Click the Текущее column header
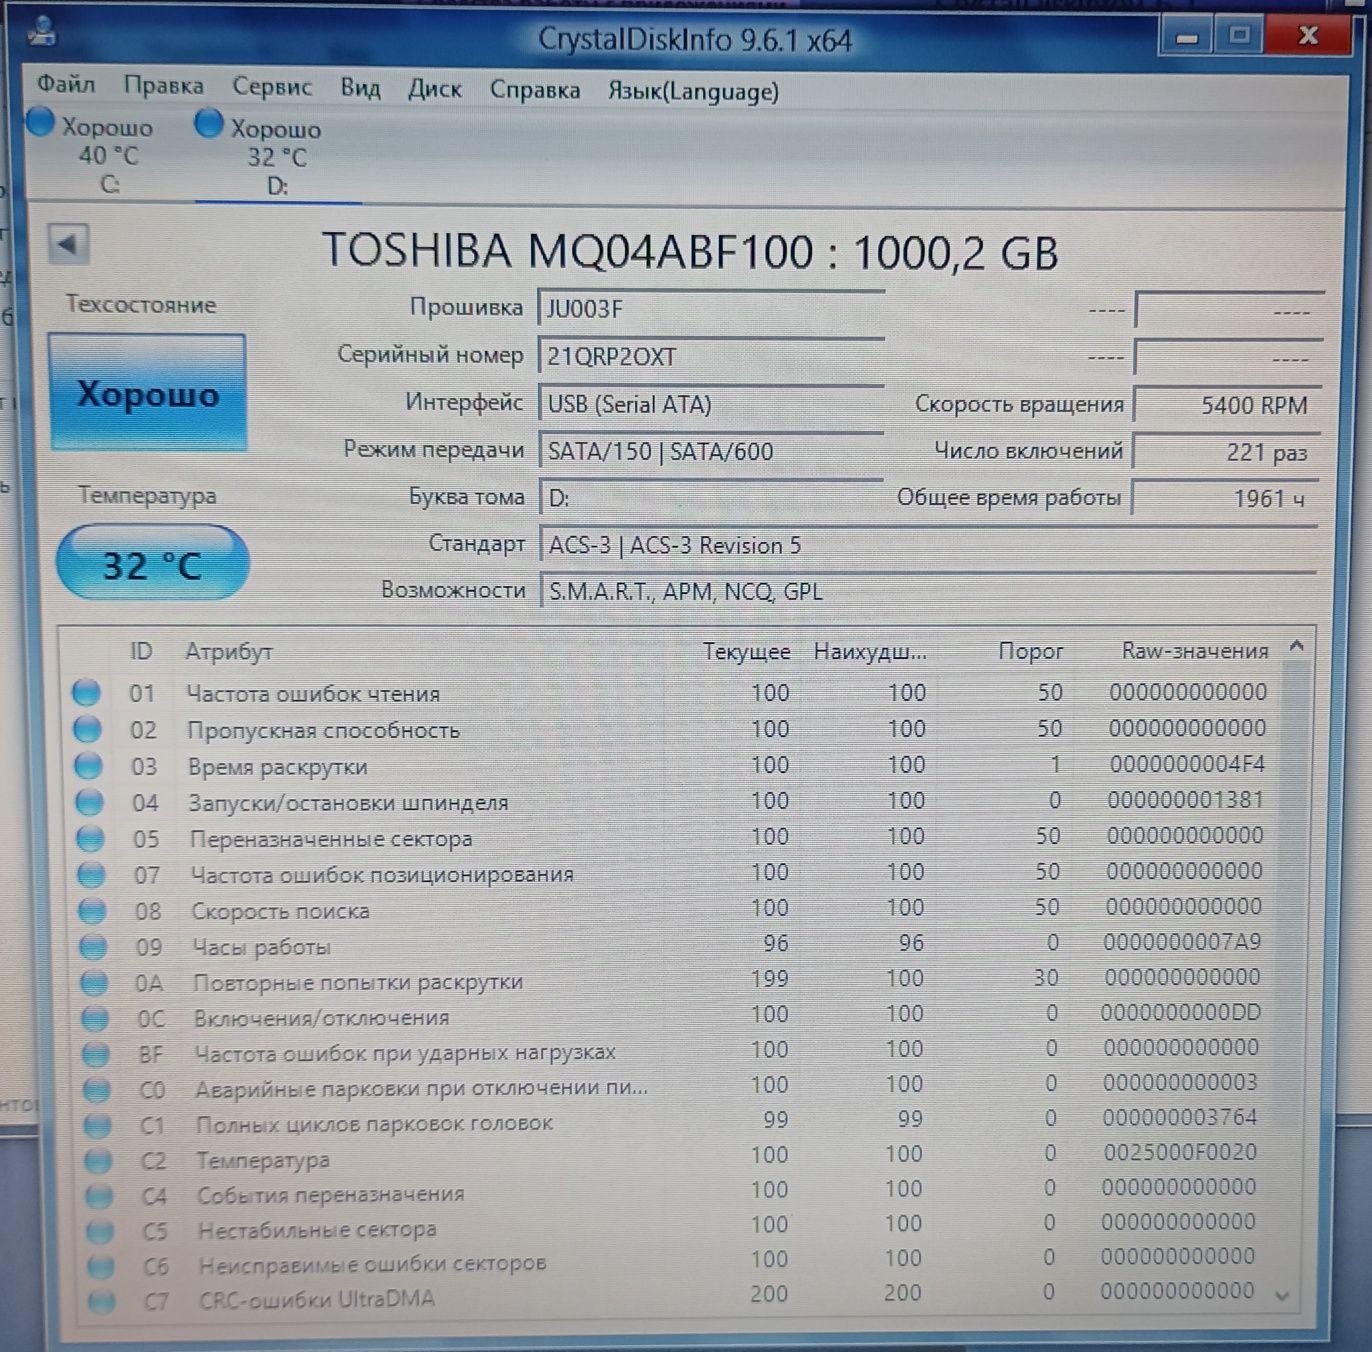The image size is (1372, 1352). coord(746,652)
